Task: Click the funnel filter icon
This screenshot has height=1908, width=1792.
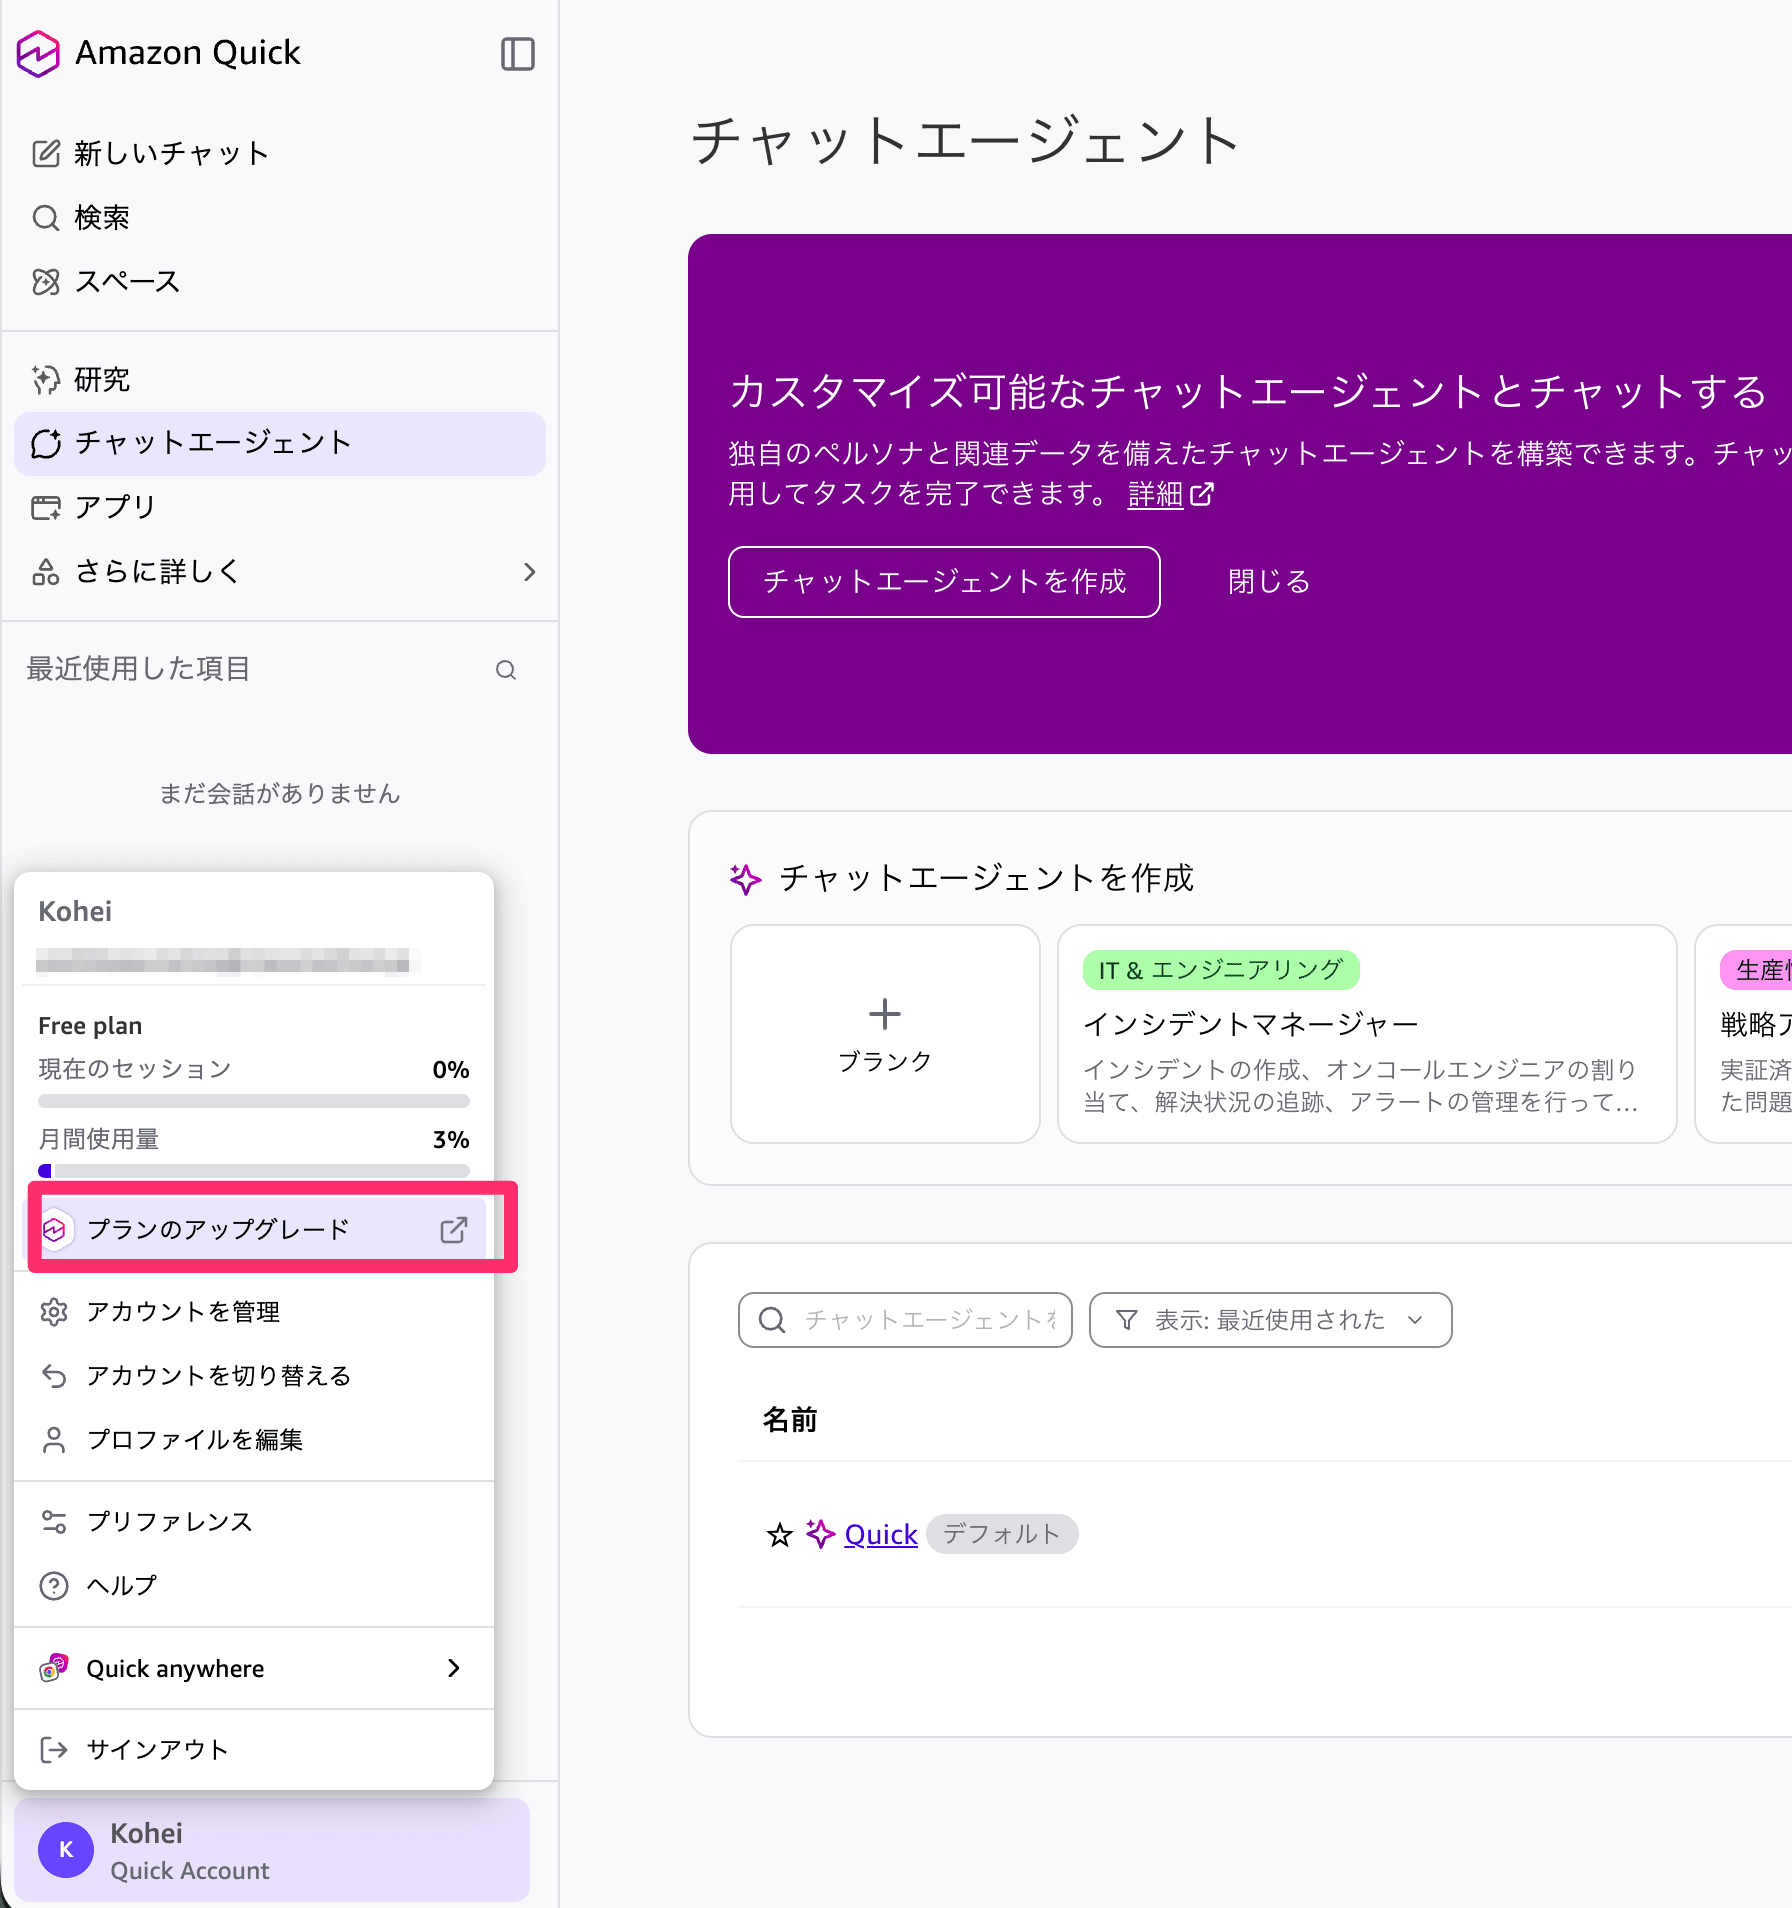Action: pyautogui.click(x=1127, y=1320)
